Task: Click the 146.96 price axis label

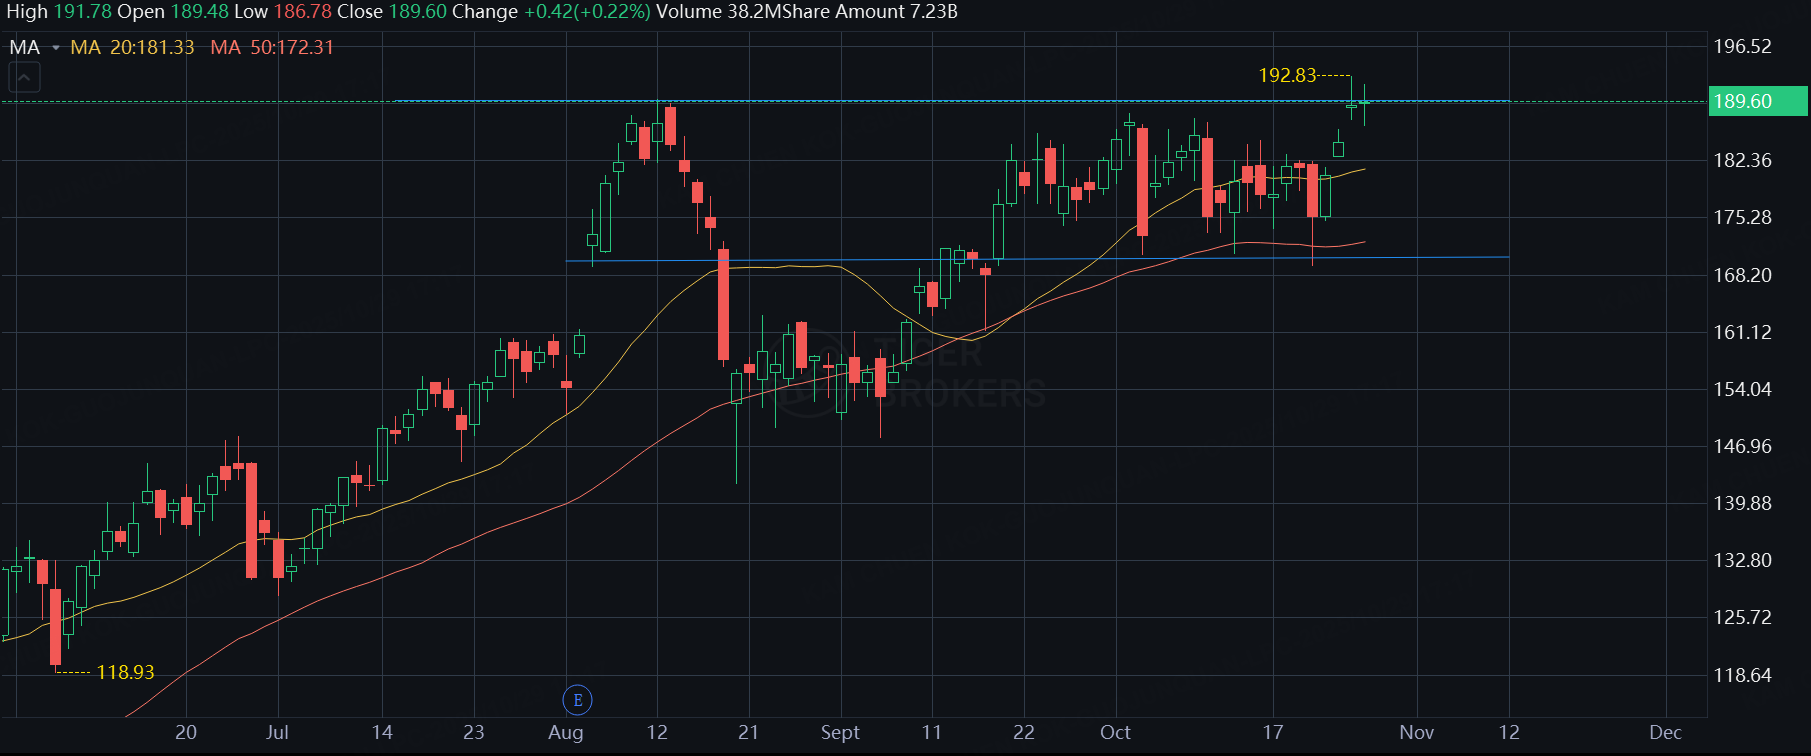Action: (1742, 446)
